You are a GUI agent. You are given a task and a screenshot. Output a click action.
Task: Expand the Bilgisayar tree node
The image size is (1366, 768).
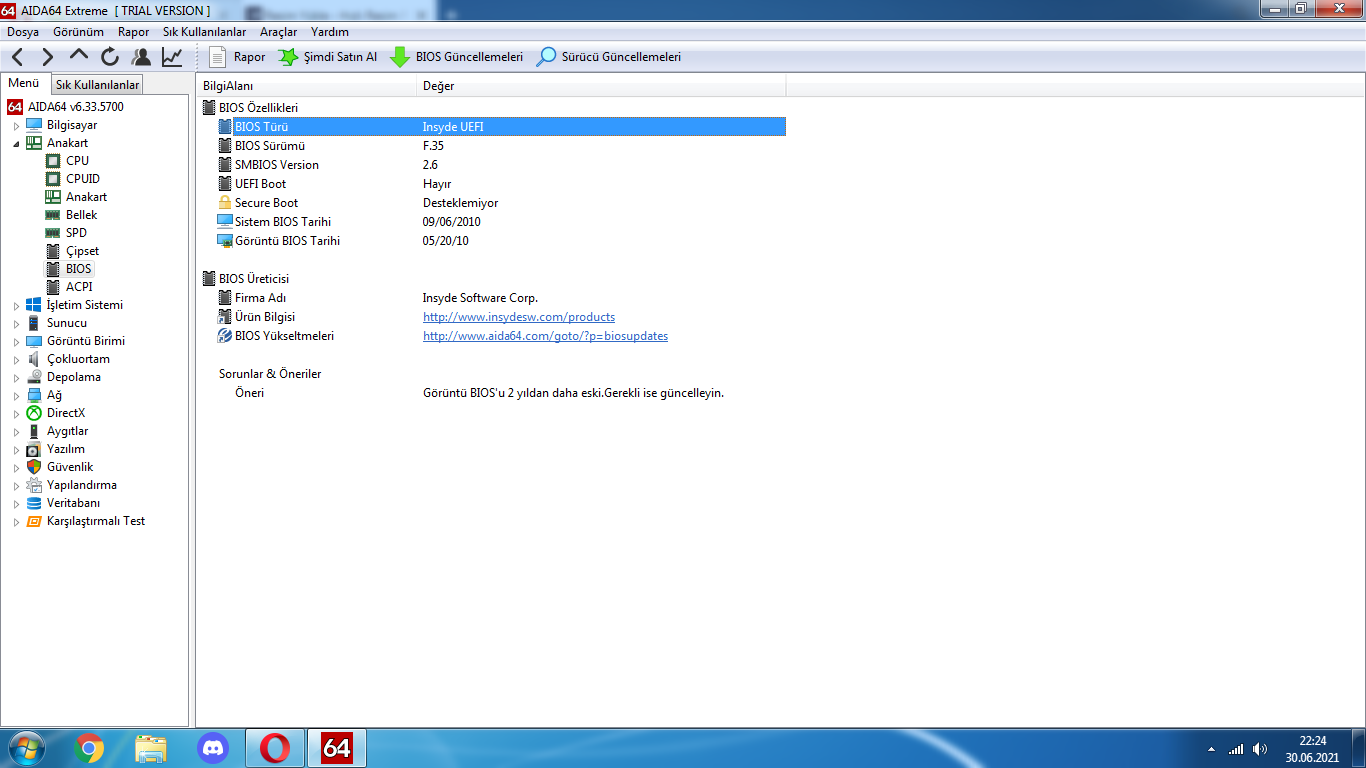[x=16, y=126]
